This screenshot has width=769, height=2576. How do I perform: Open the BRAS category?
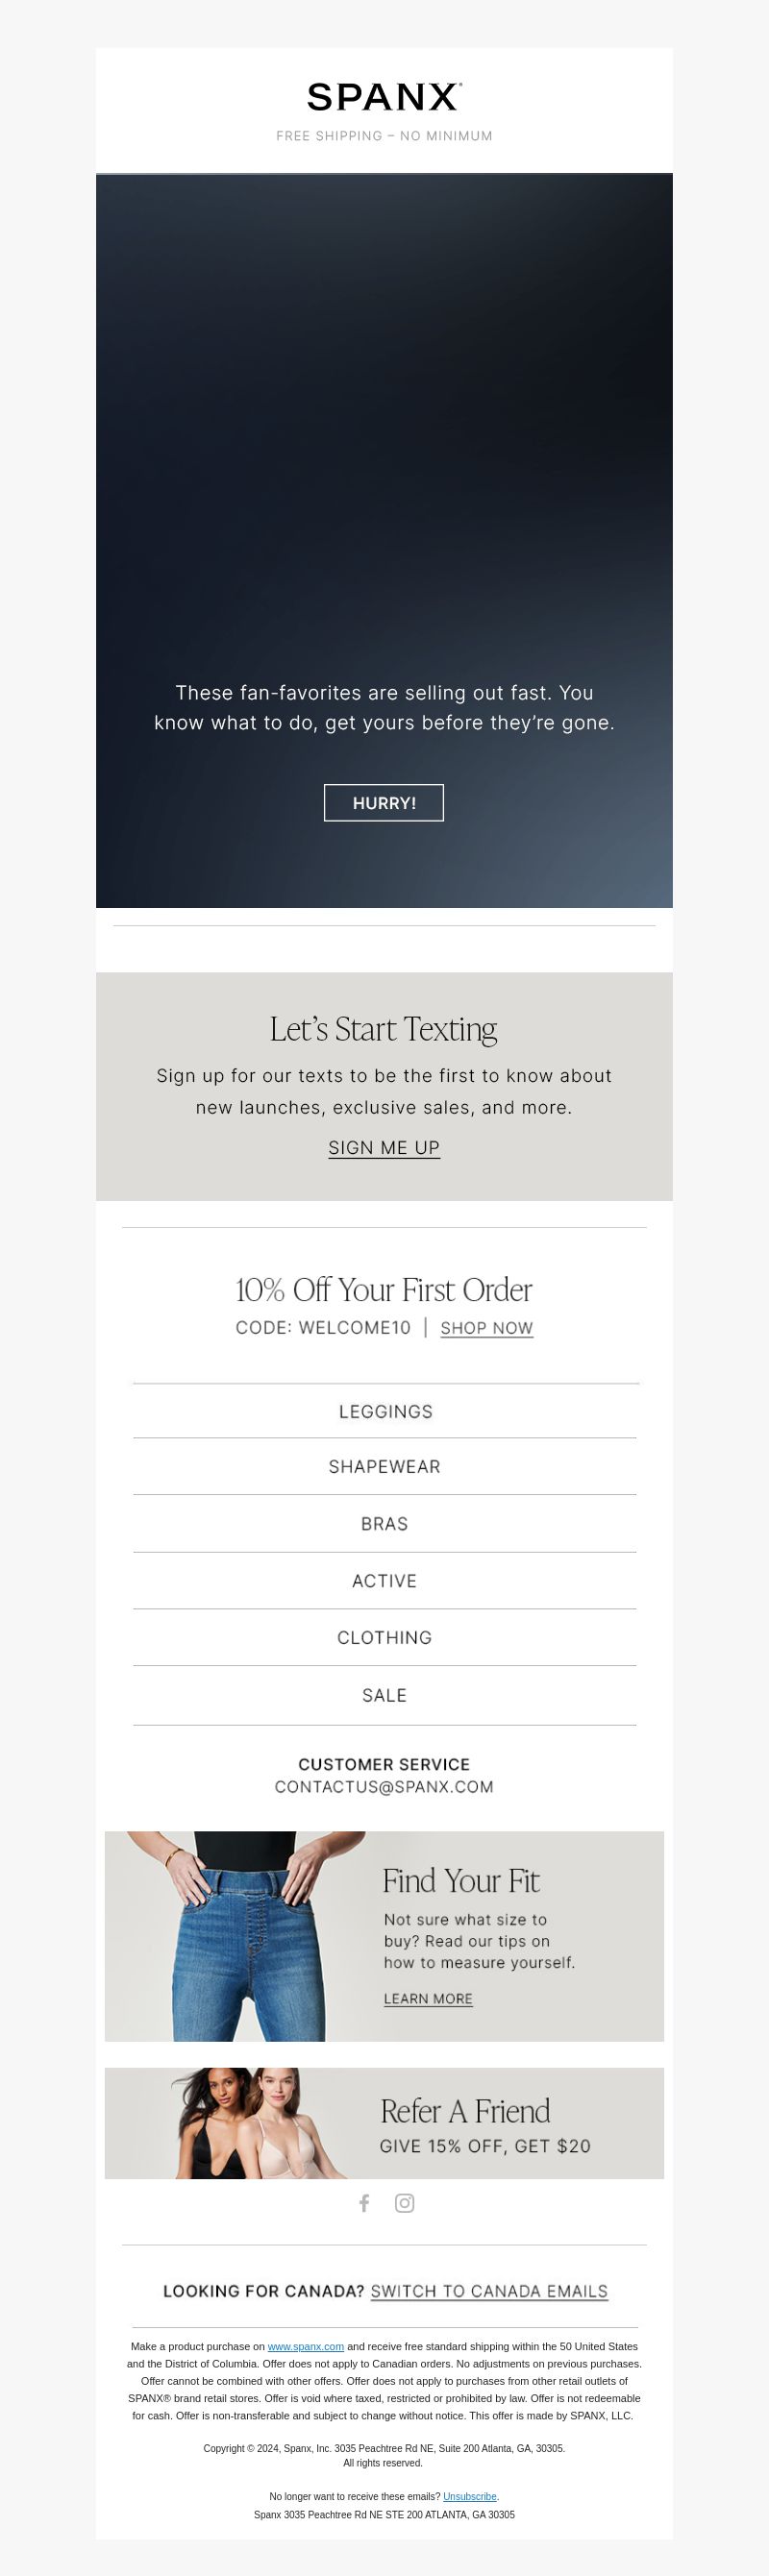pos(385,1524)
